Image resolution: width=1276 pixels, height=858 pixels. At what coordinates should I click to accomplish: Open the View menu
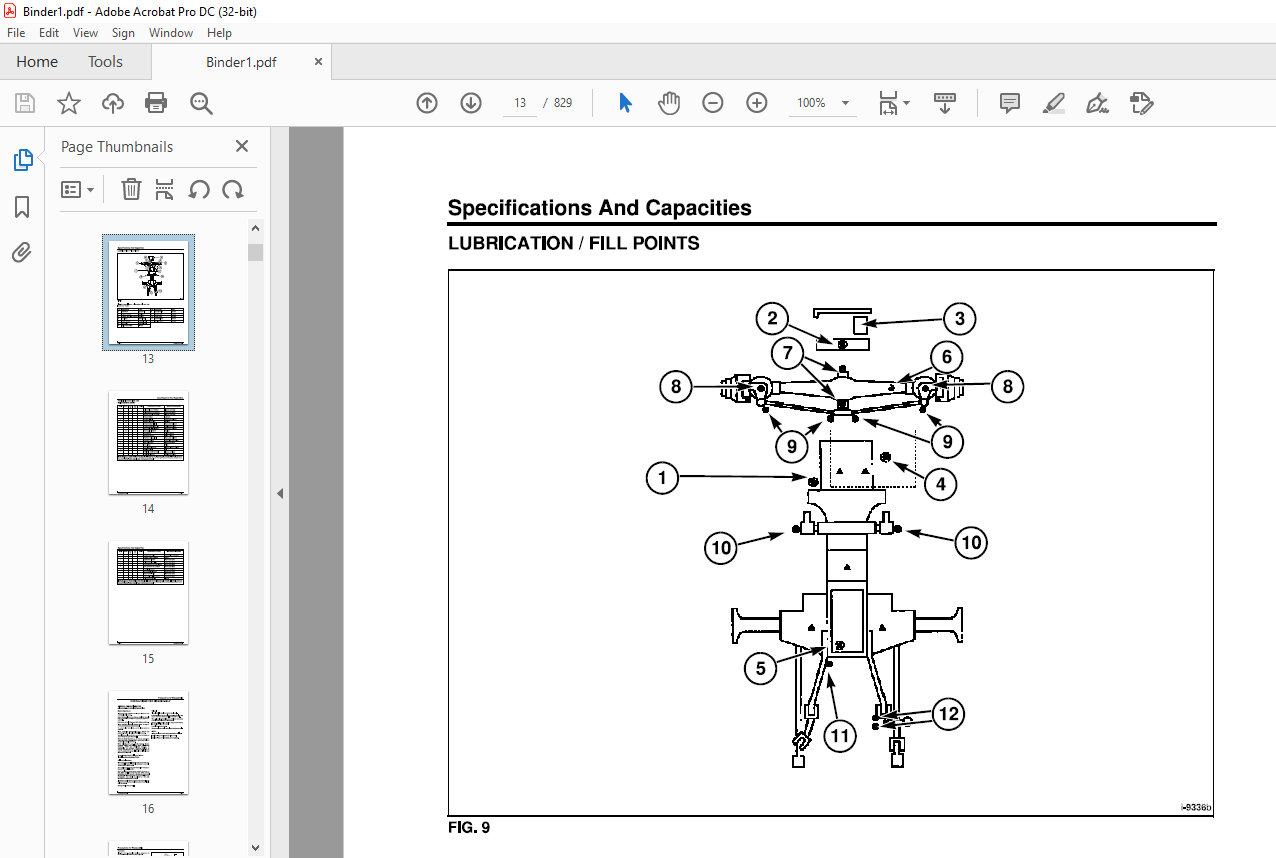coord(86,33)
